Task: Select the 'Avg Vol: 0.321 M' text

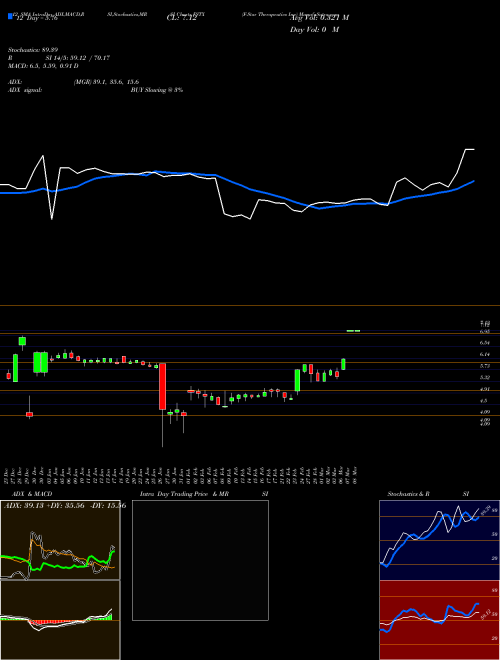Action: click(x=320, y=18)
